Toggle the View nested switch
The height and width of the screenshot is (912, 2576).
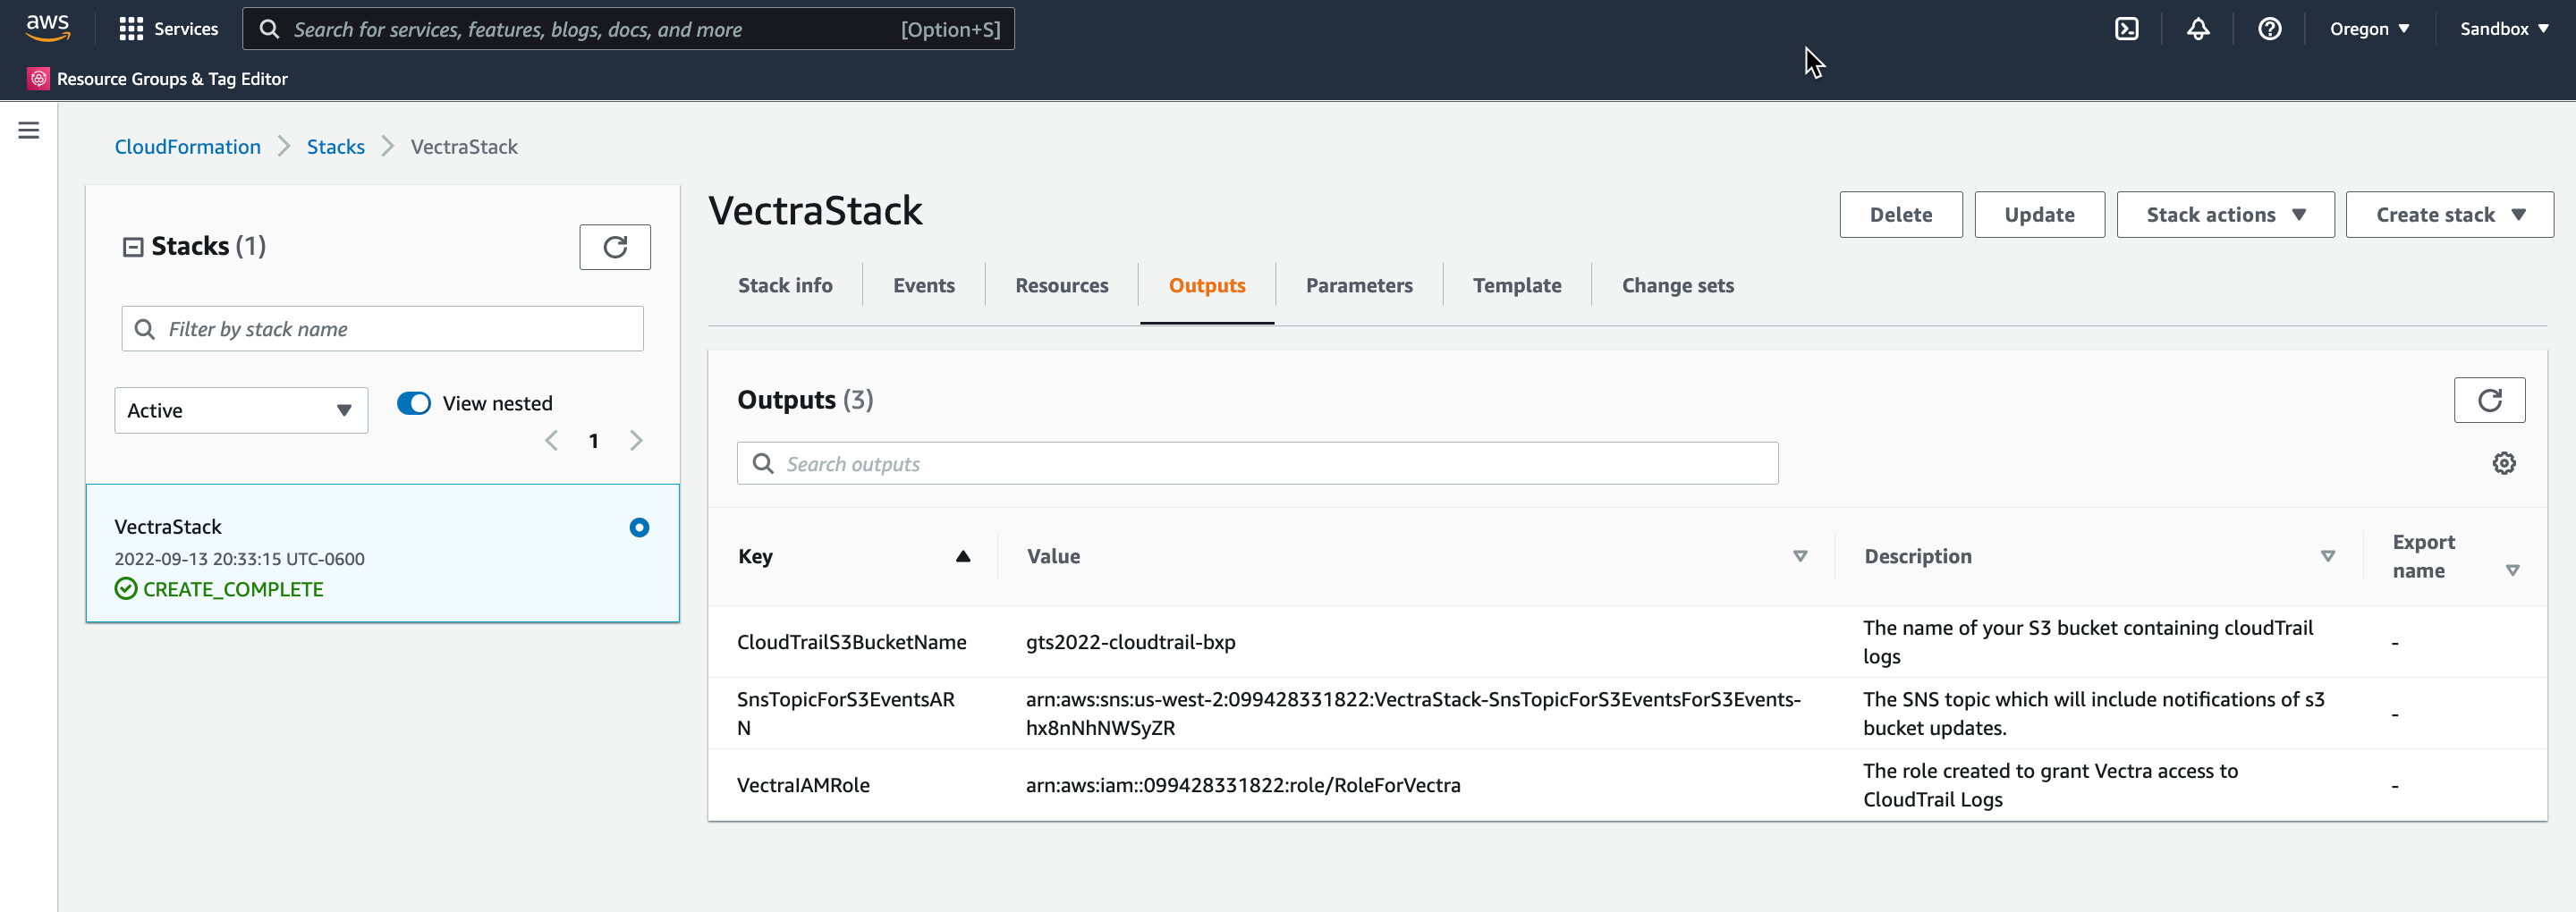click(x=413, y=403)
